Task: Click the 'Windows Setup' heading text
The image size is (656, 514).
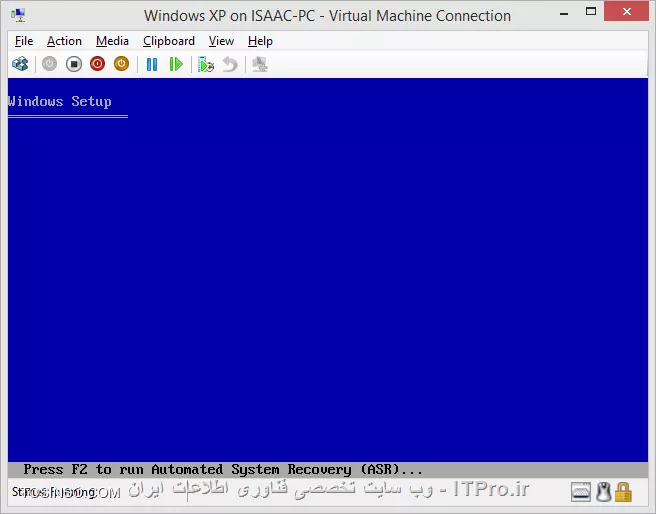Action: 59,102
